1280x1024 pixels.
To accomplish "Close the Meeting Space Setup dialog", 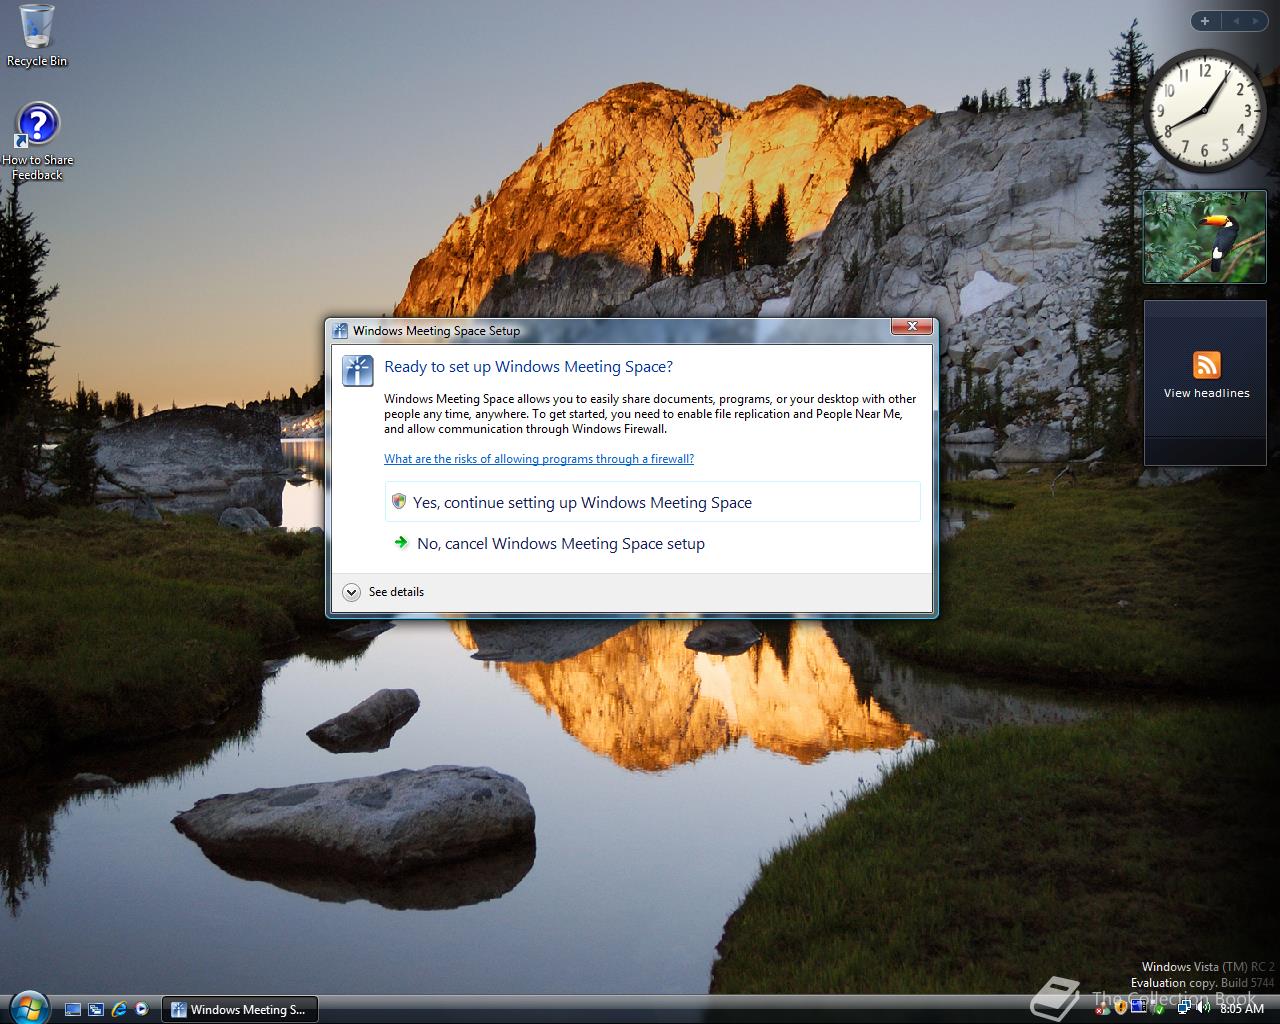I will point(912,327).
